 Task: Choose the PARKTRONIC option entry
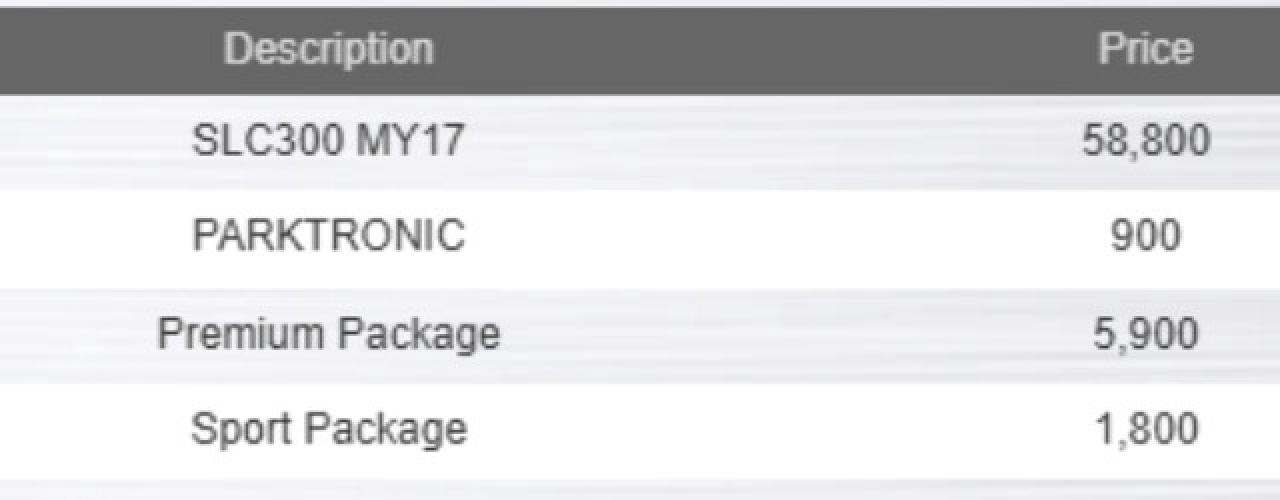[328, 236]
